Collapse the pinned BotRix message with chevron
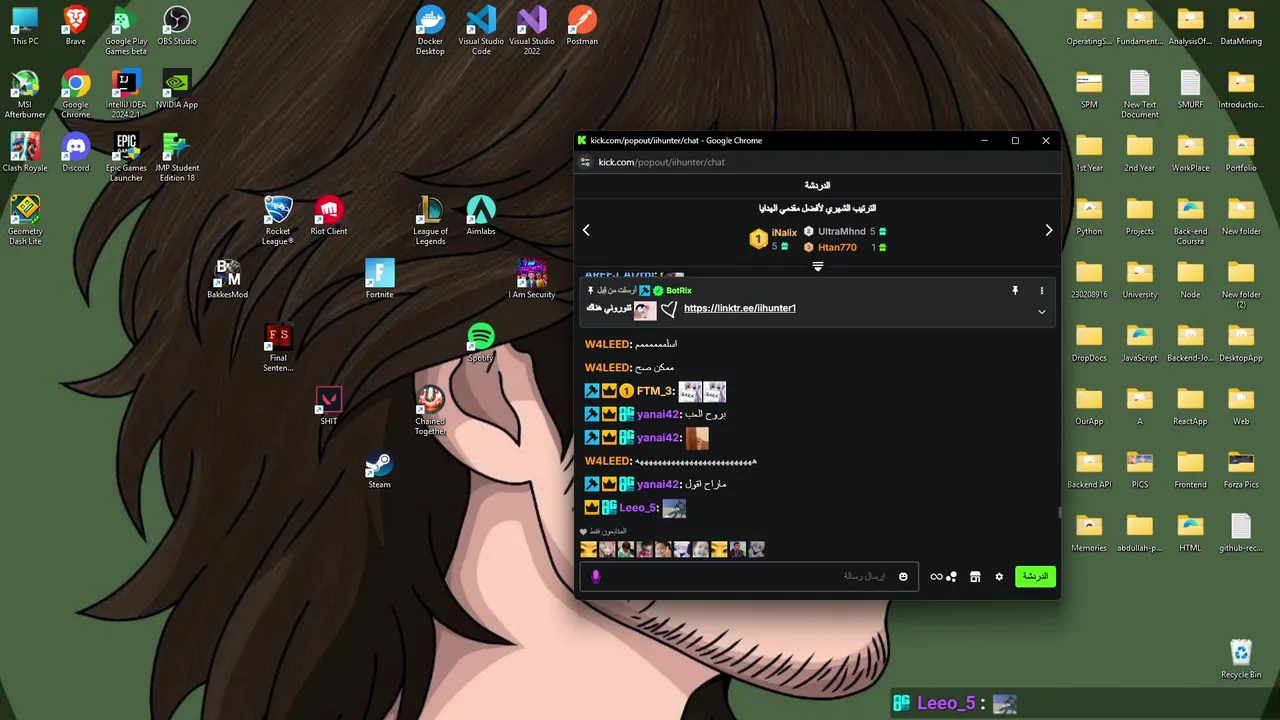Screen dimensions: 1280x720 1041,312
